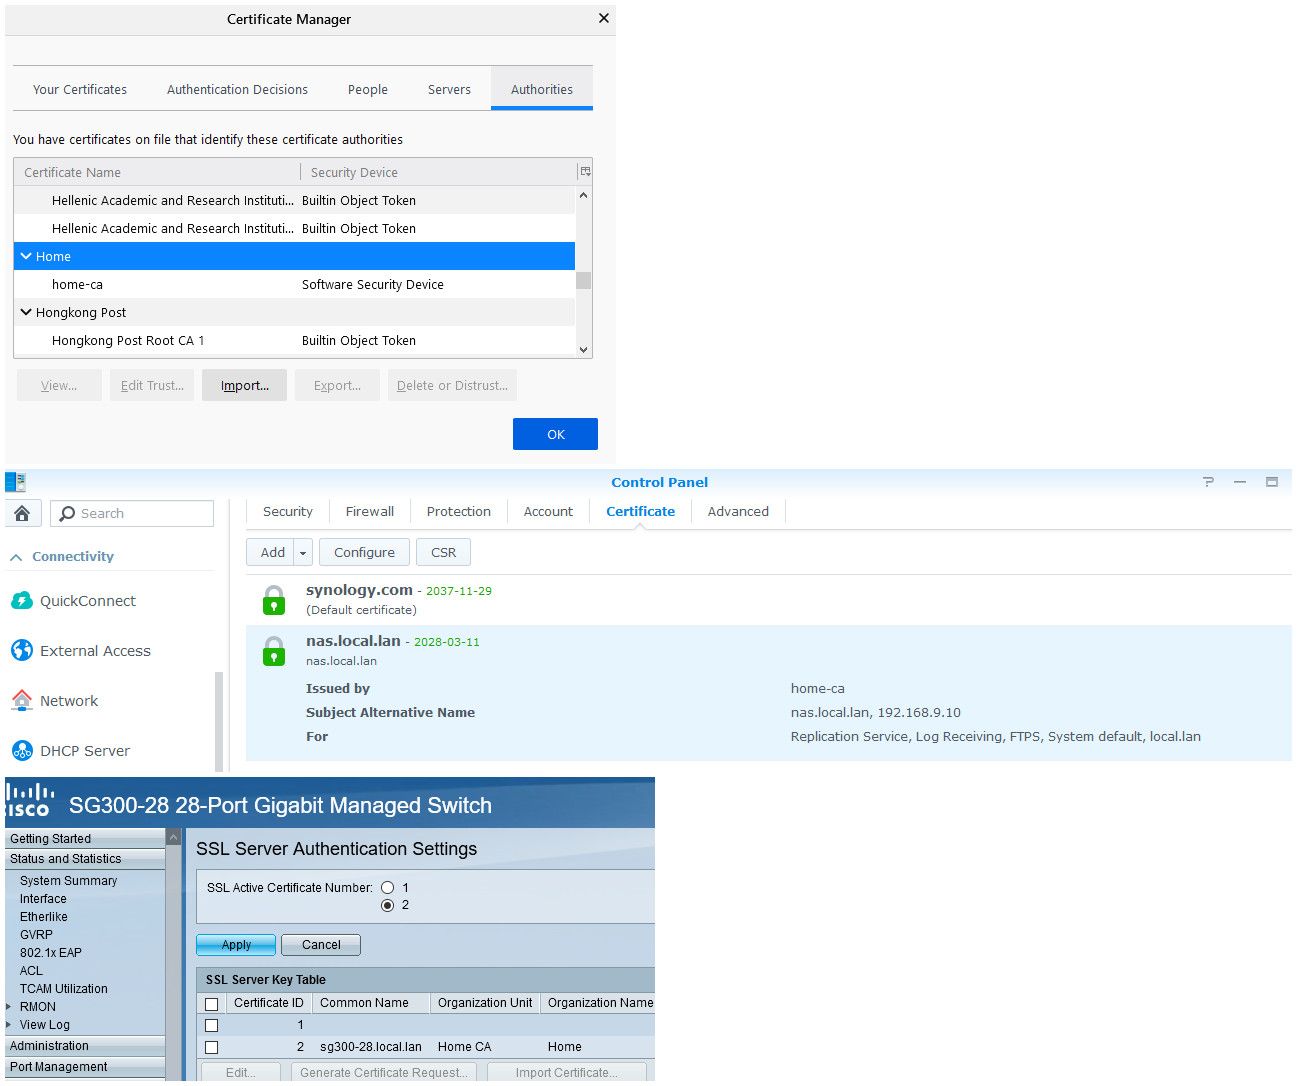
Task: Collapse the Hongkong Post group
Action: [26, 312]
